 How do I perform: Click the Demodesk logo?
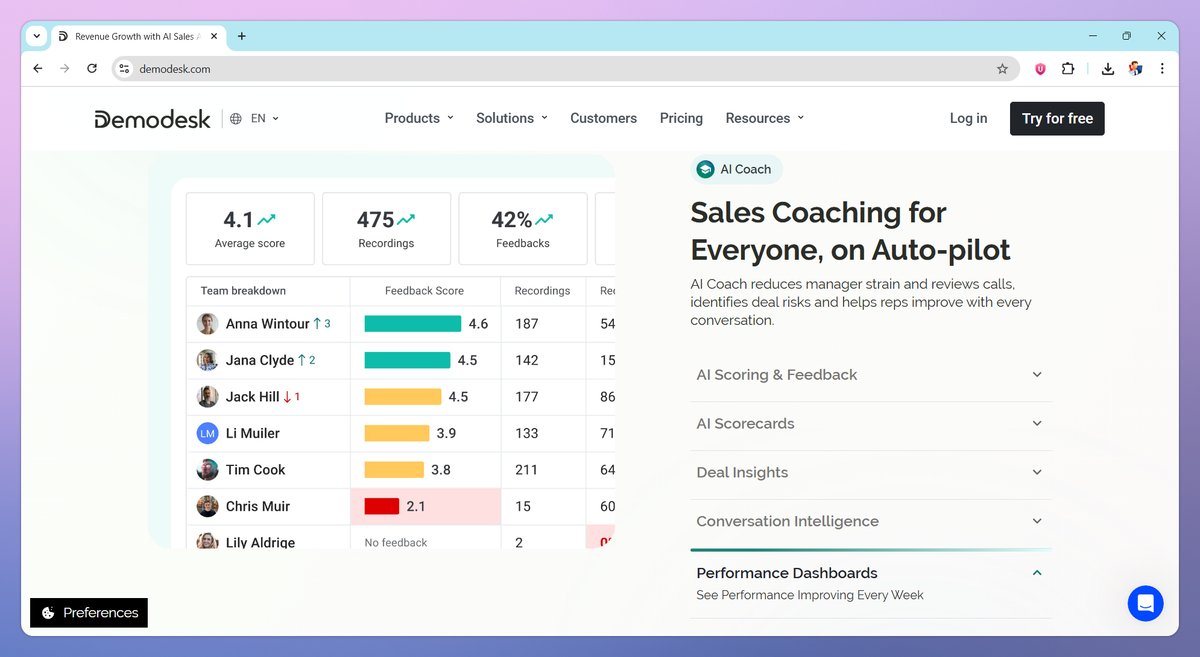click(x=152, y=118)
